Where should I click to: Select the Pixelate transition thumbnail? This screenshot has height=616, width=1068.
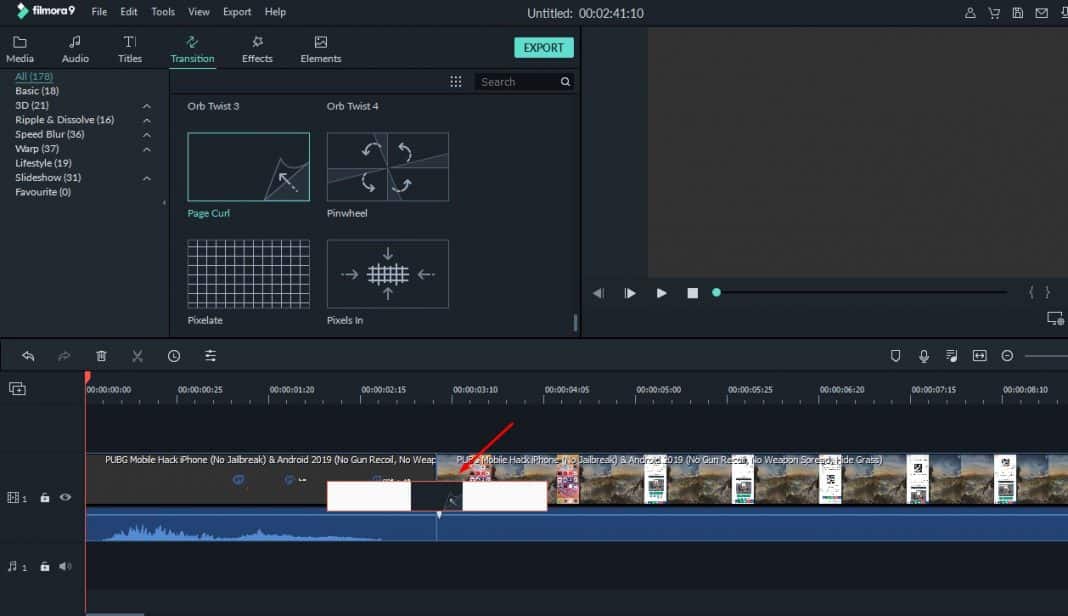249,274
